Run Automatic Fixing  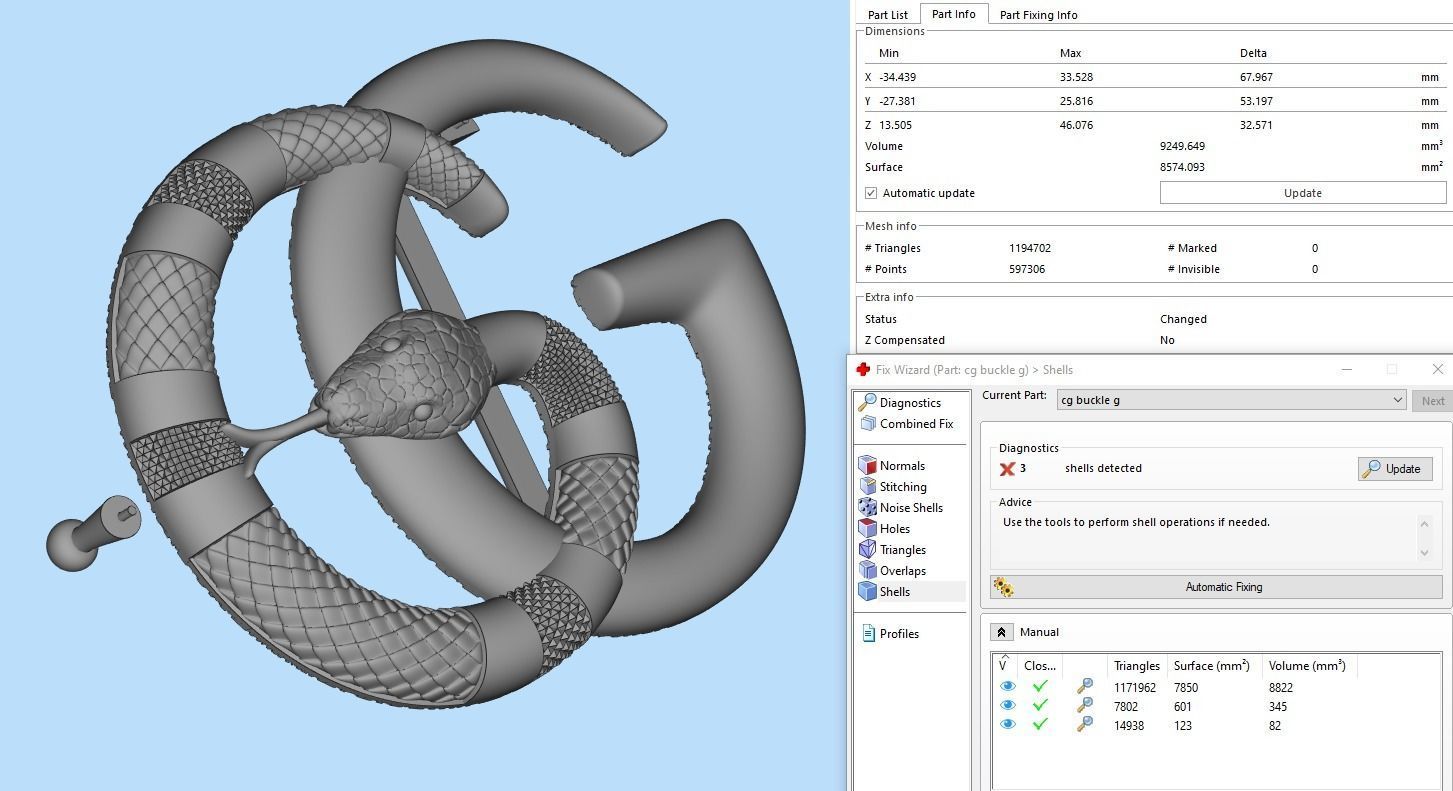(1216, 587)
